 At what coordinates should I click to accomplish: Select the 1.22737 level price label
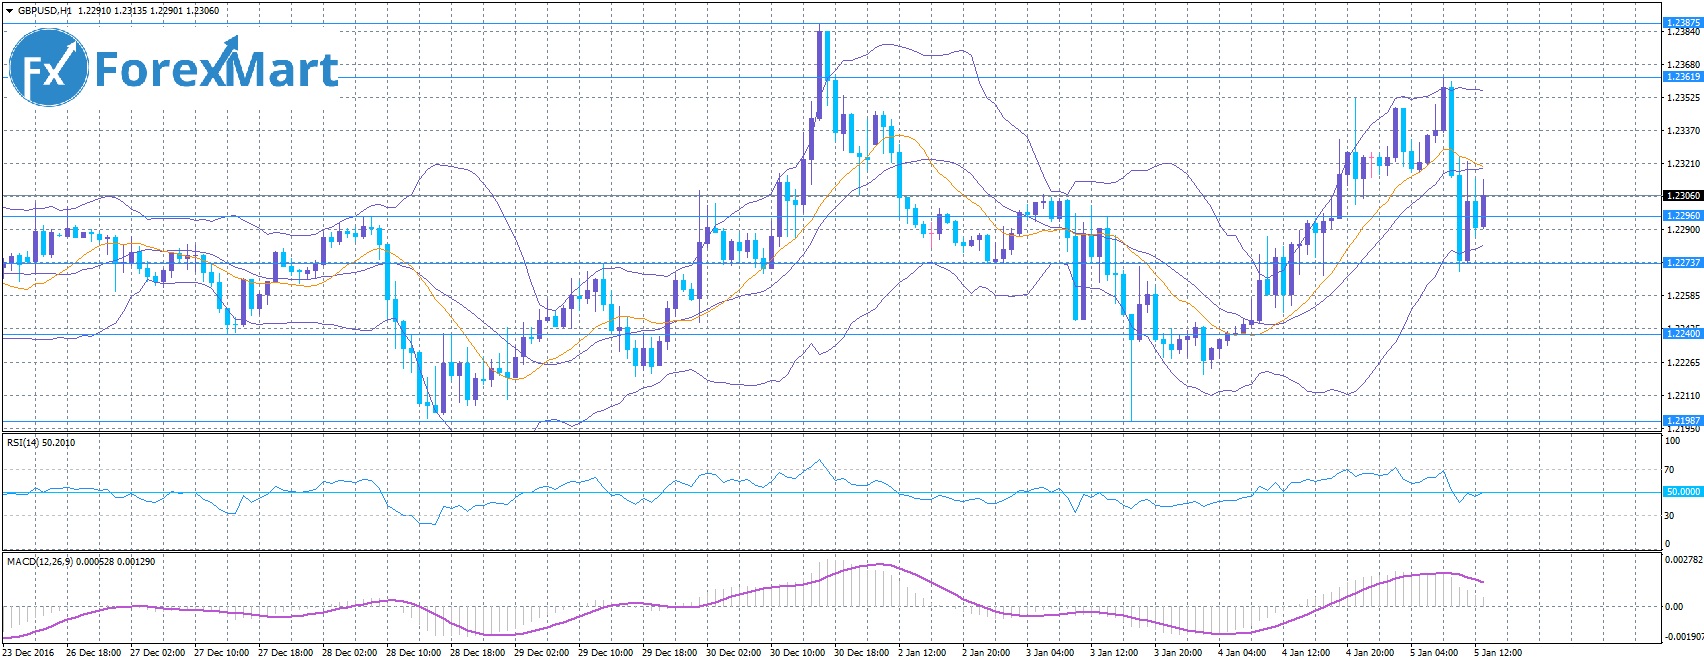pyautogui.click(x=1682, y=262)
